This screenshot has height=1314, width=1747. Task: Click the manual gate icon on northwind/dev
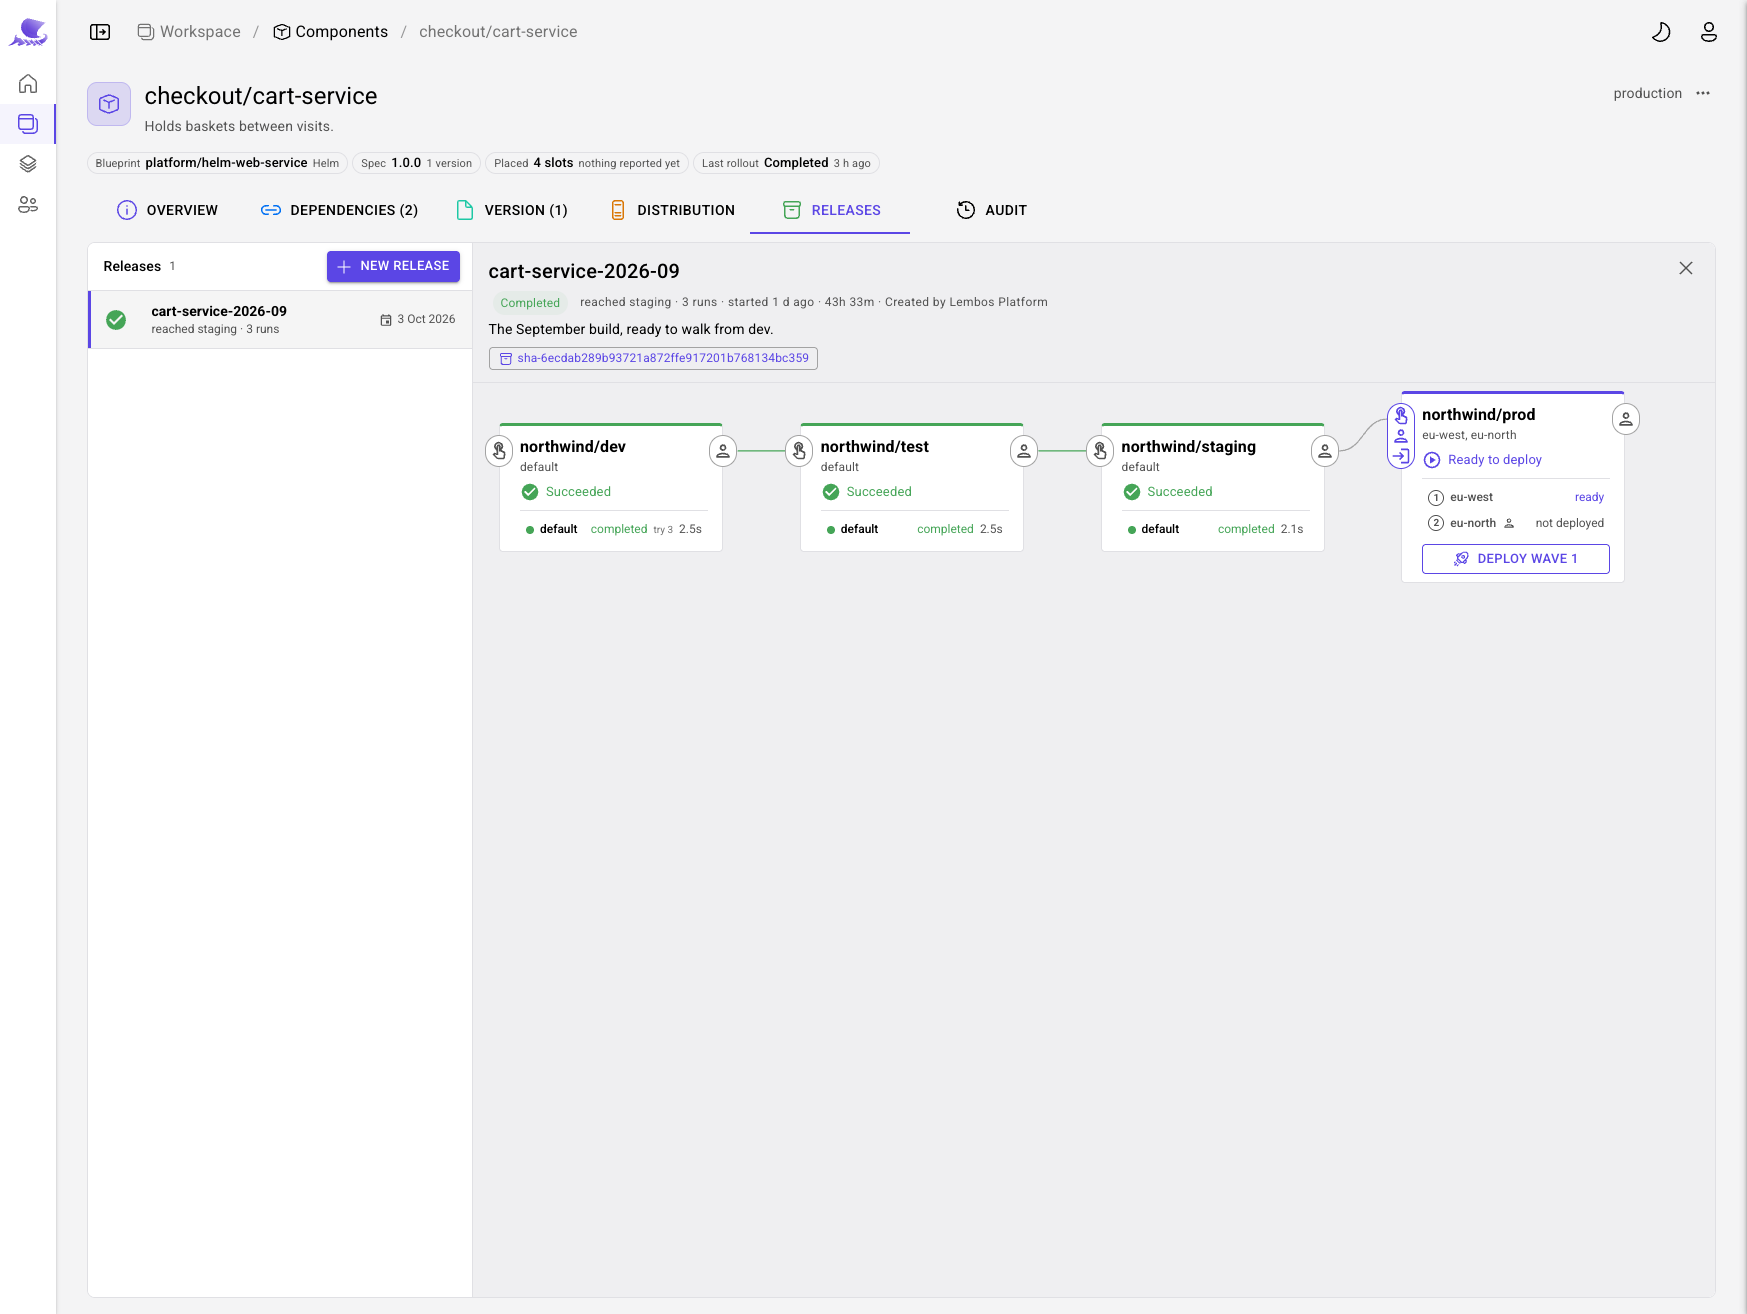point(499,451)
